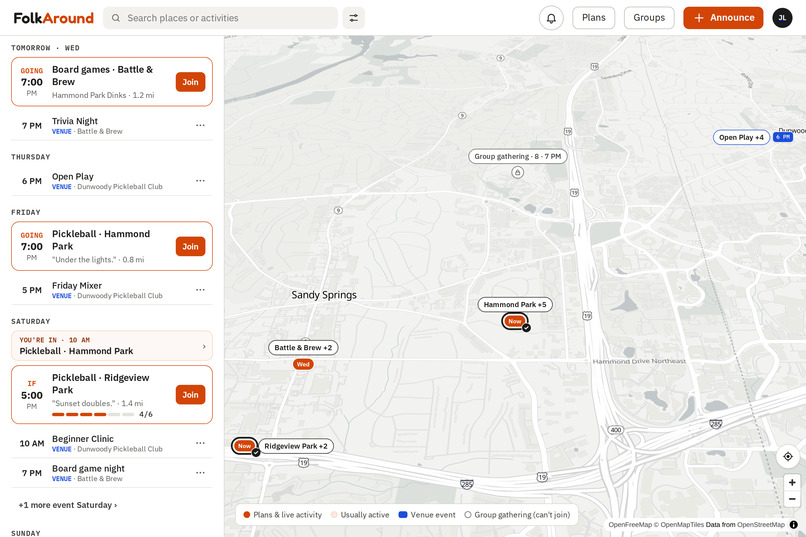The width and height of the screenshot is (806, 537).
Task: Open Friday Mixer more options
Action: (x=200, y=290)
